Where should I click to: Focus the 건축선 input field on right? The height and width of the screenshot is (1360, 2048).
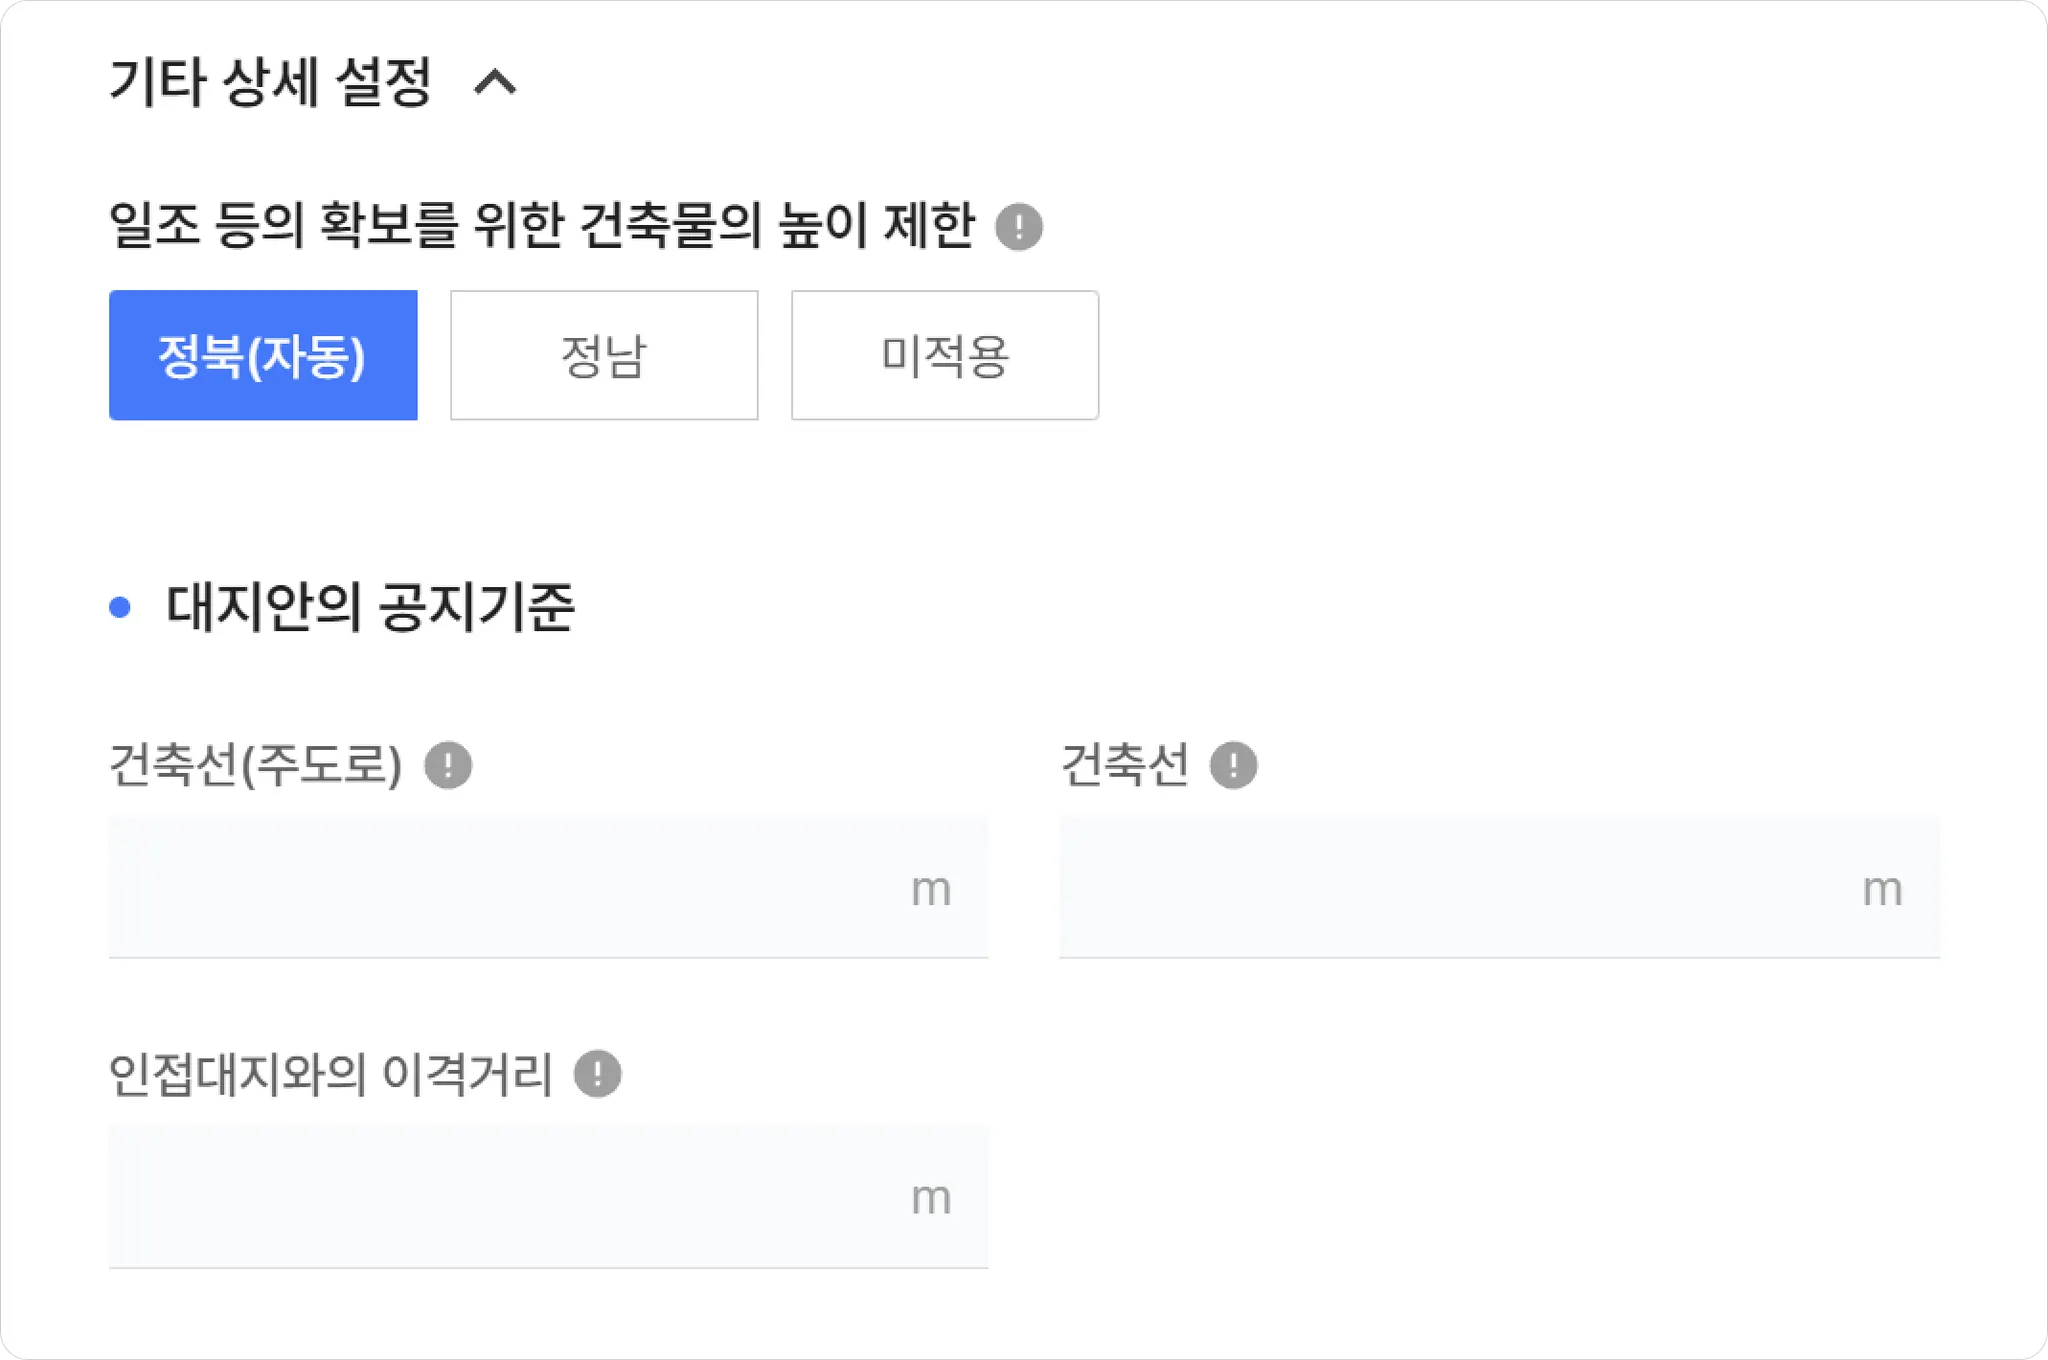[x=1450, y=888]
